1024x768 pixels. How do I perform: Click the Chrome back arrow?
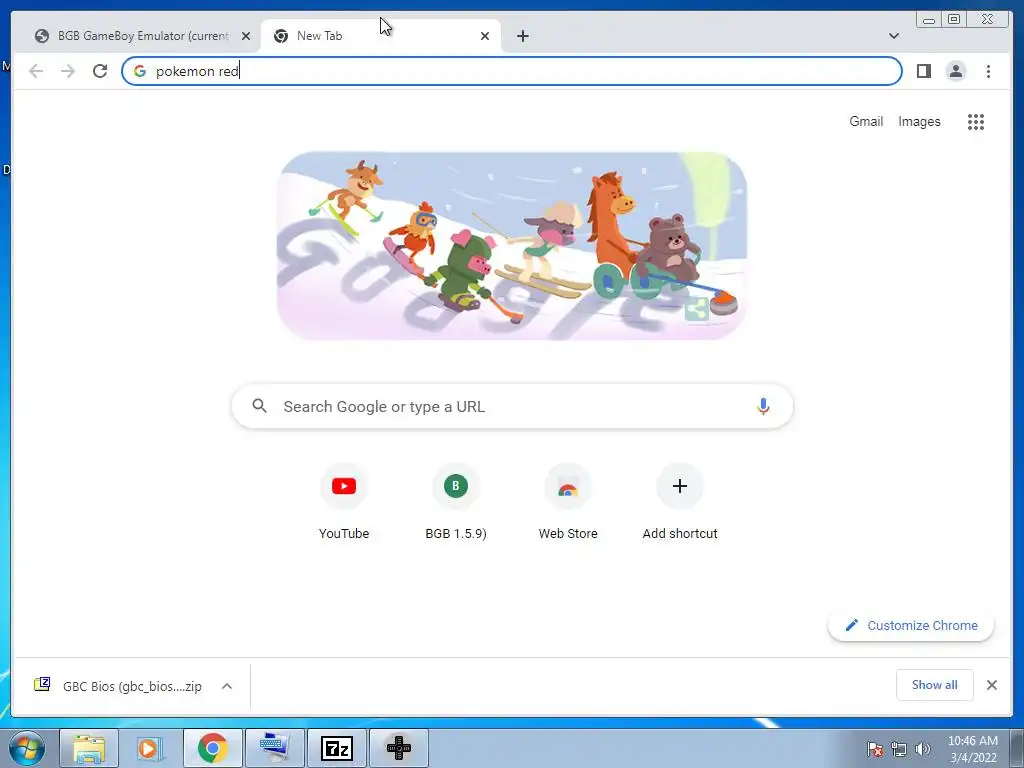pyautogui.click(x=36, y=71)
